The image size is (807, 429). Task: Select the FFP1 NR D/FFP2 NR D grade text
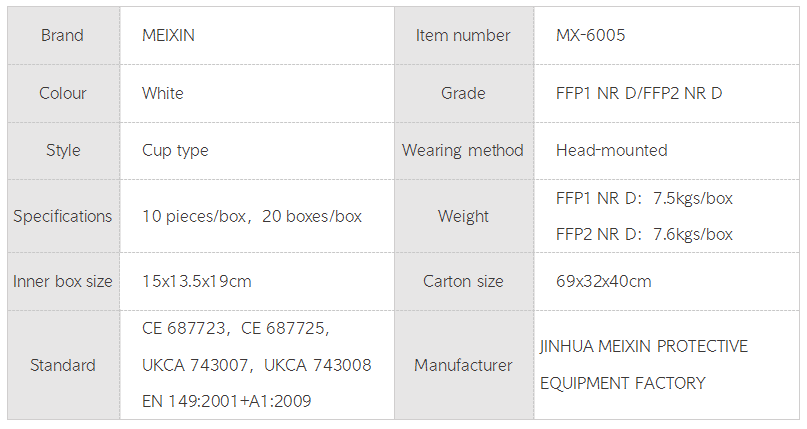click(x=639, y=93)
